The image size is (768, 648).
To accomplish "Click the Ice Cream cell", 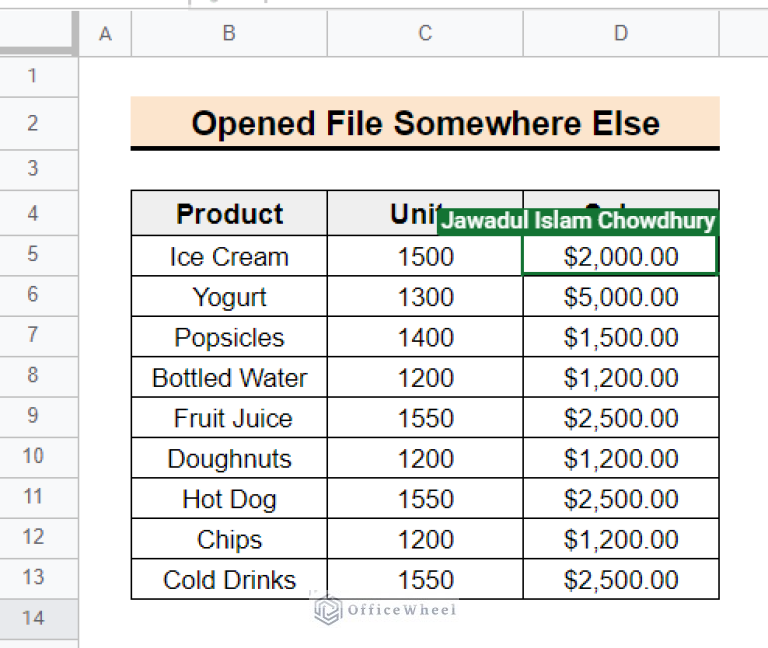I will tap(229, 257).
